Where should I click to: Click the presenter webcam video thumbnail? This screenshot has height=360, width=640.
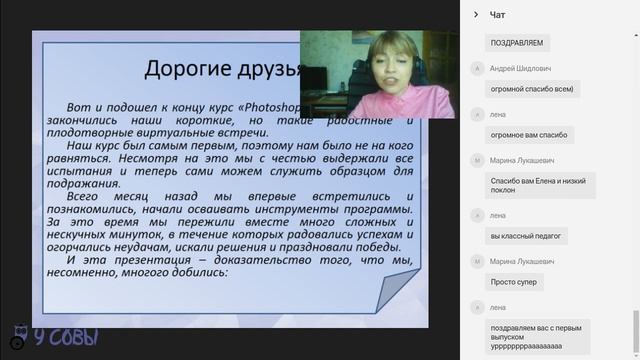click(377, 74)
